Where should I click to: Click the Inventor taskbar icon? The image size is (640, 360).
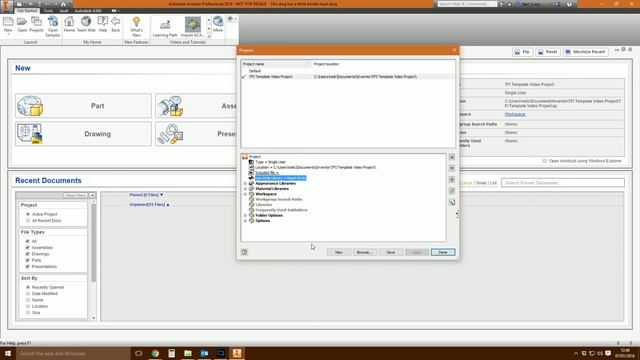(237, 353)
